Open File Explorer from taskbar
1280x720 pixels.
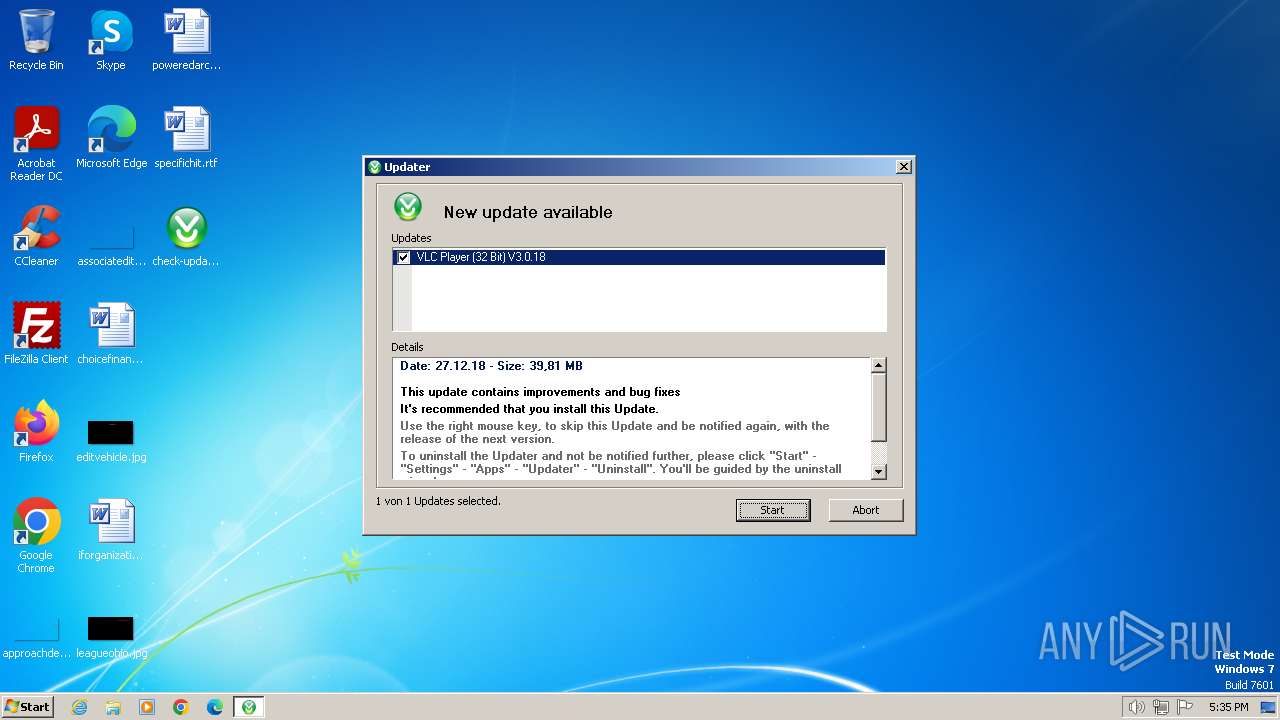(113, 707)
